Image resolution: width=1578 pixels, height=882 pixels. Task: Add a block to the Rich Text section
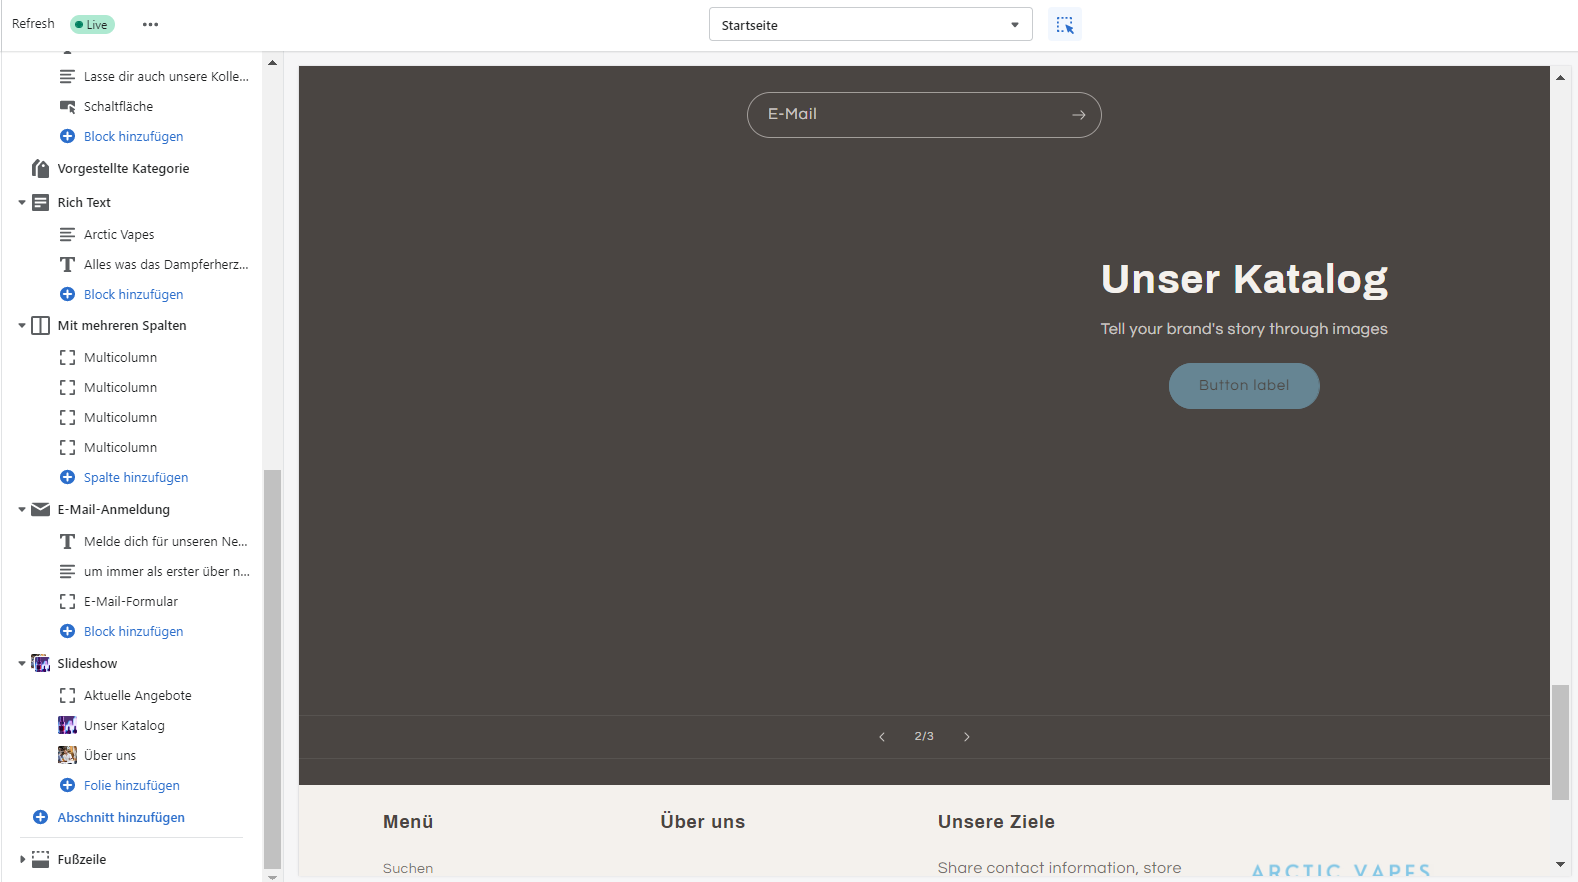(x=133, y=295)
